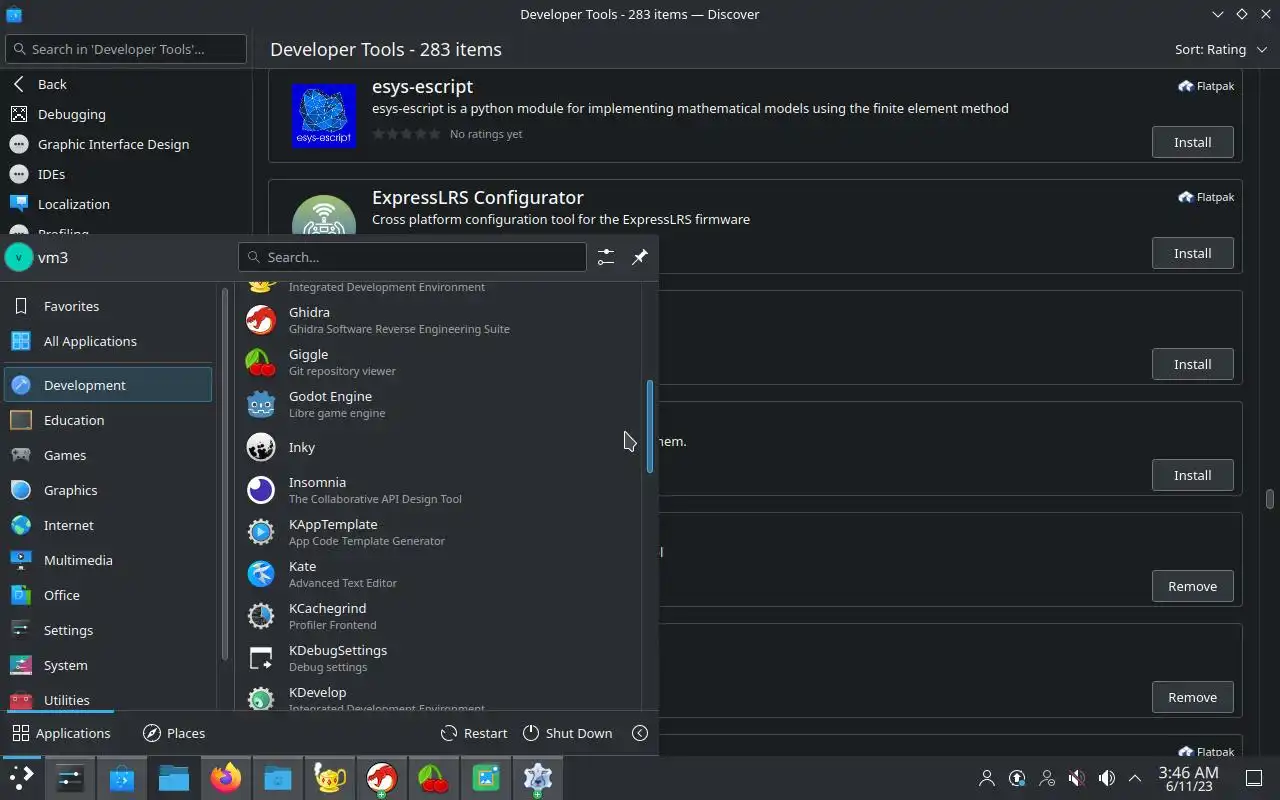Viewport: 1280px width, 800px height.
Task: Click the vm3 user avatar
Action: [x=19, y=257]
